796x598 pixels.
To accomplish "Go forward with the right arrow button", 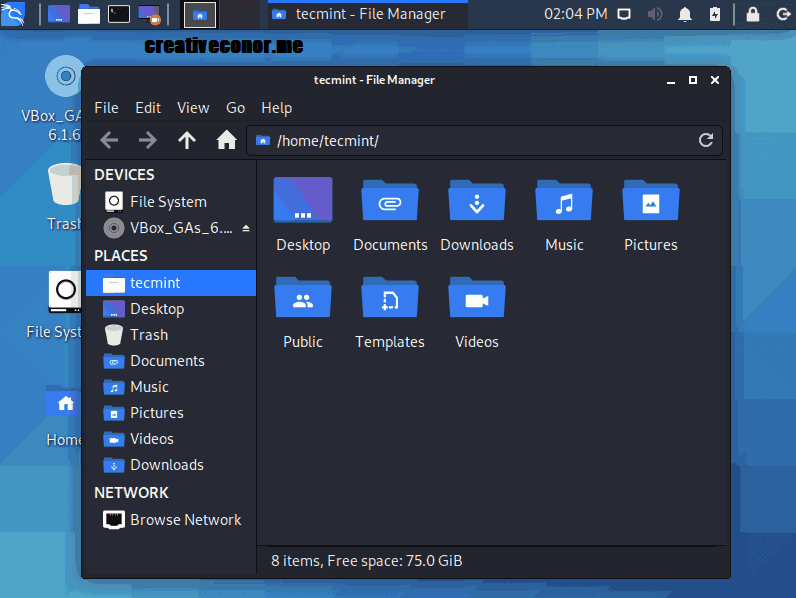I will click(x=148, y=140).
